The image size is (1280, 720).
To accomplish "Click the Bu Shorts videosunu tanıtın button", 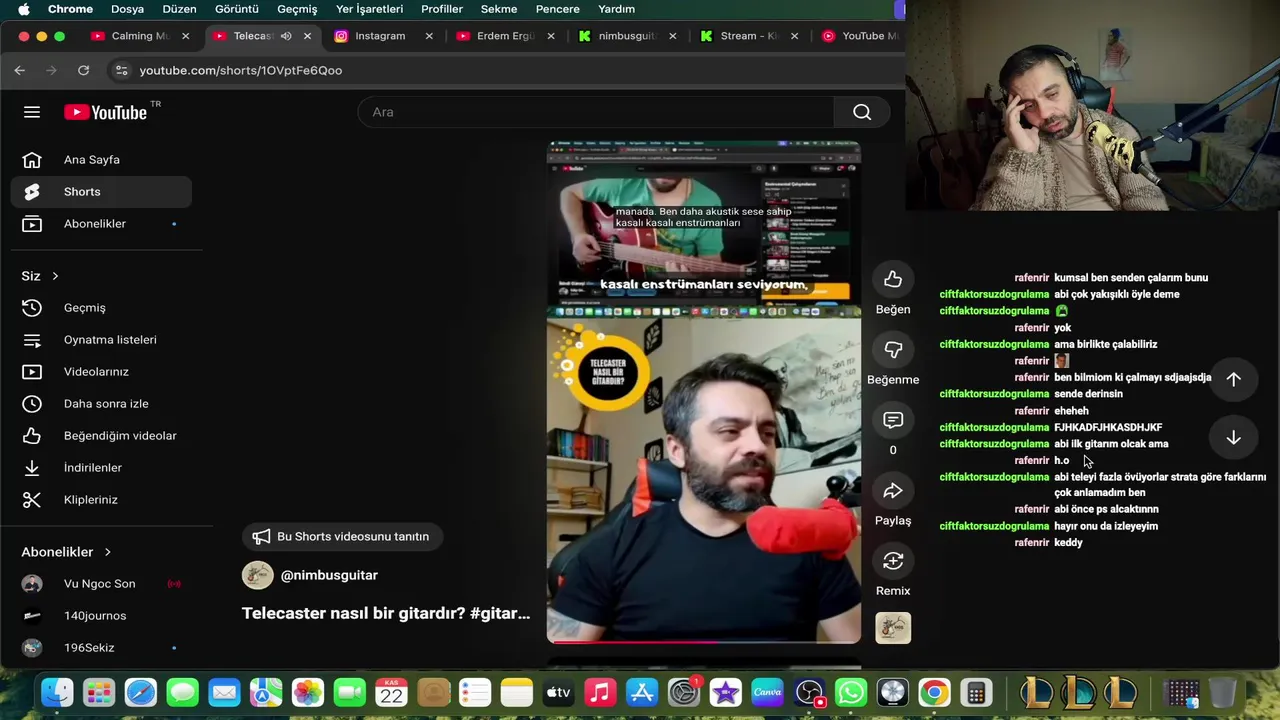I will coord(341,537).
